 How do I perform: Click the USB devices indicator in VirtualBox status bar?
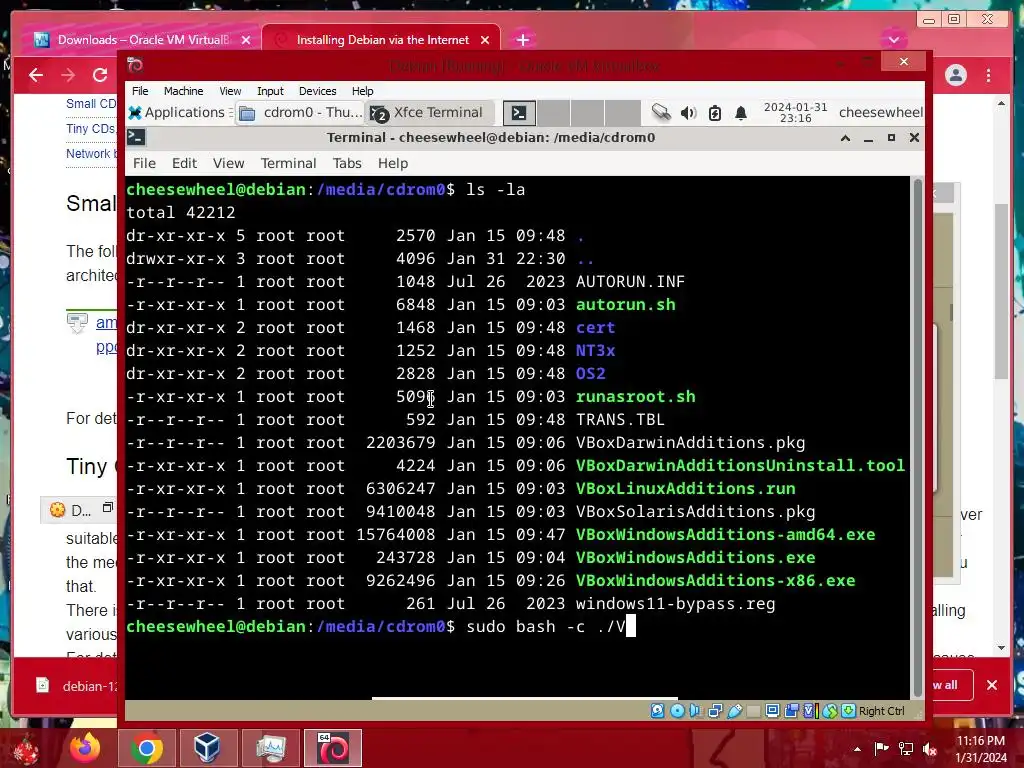click(735, 711)
